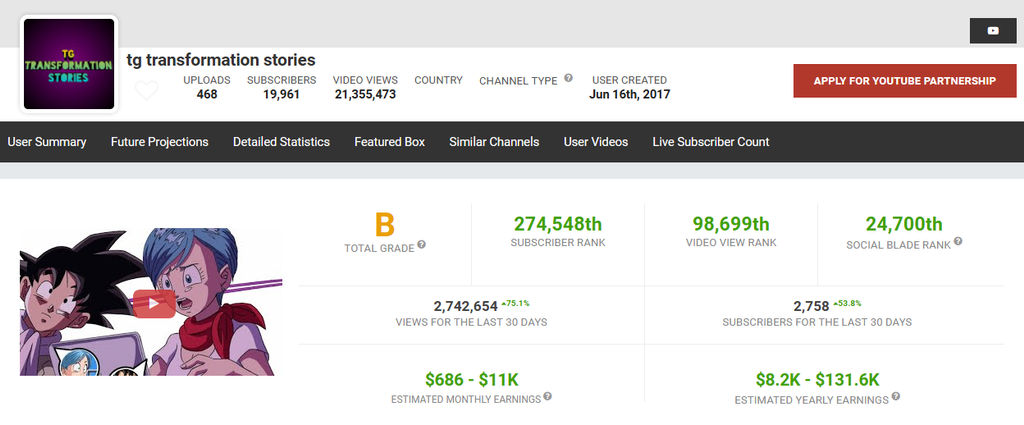Select the uploads count 468
Screen dimensions: 1024x425
click(x=207, y=94)
